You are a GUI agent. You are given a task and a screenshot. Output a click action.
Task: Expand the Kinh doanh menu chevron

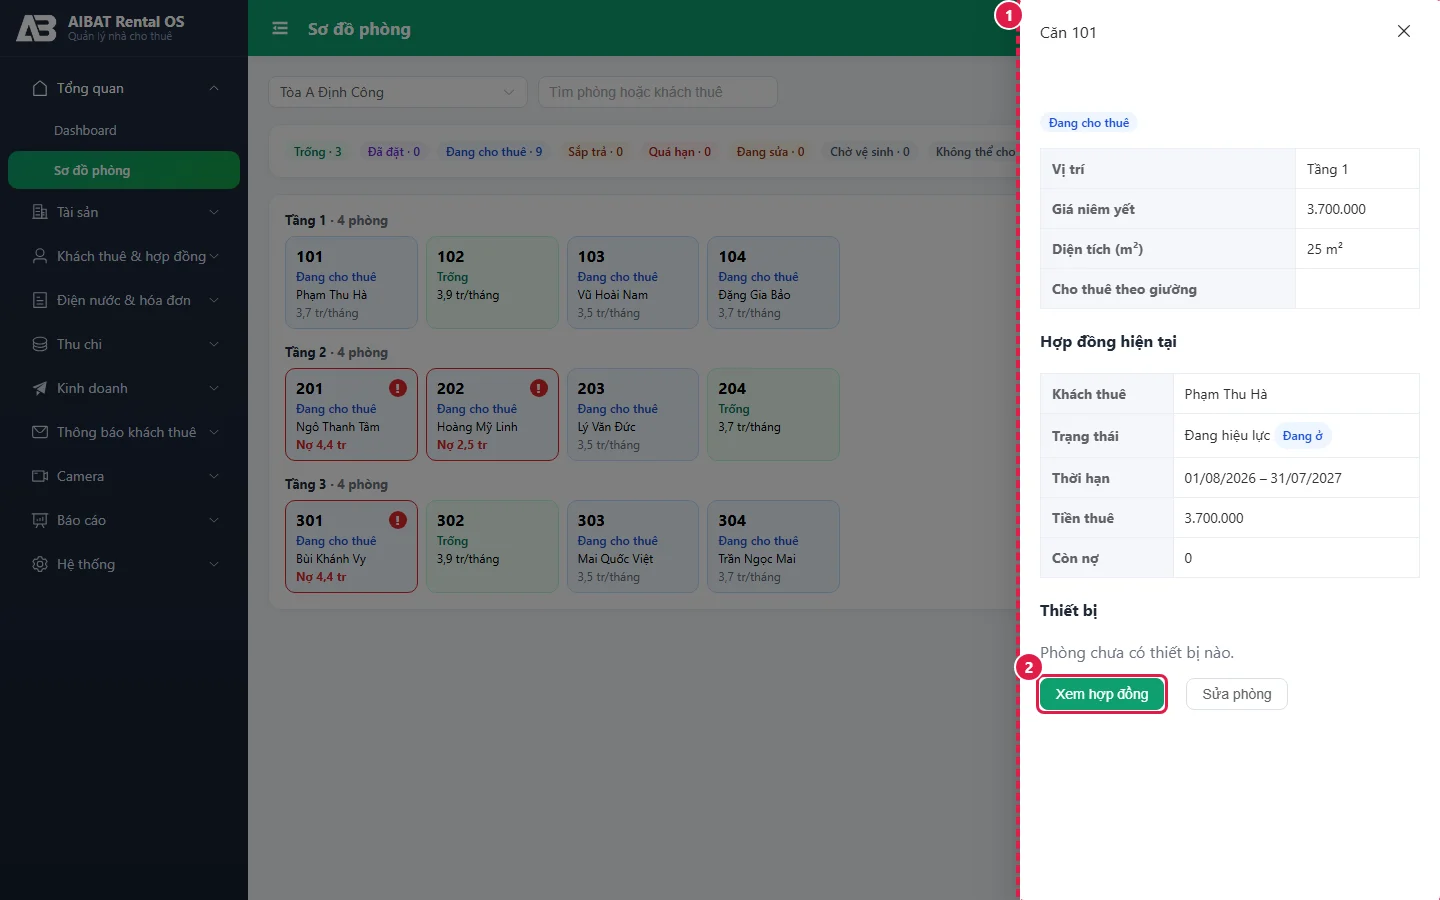tap(214, 388)
